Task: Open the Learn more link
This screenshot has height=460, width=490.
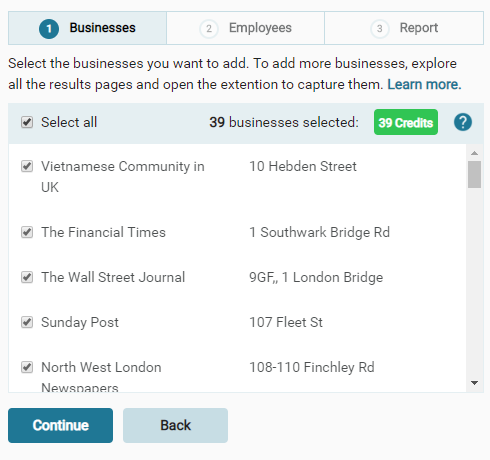Action: point(424,84)
